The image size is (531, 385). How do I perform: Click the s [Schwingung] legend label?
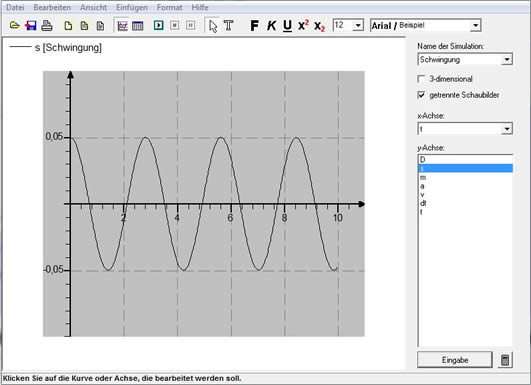coord(68,48)
